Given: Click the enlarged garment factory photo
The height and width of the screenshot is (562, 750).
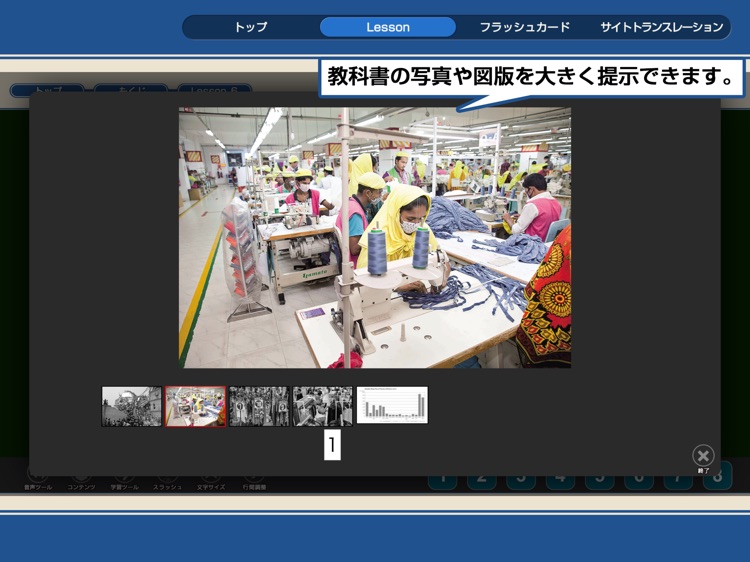Looking at the screenshot, I should [x=375, y=237].
